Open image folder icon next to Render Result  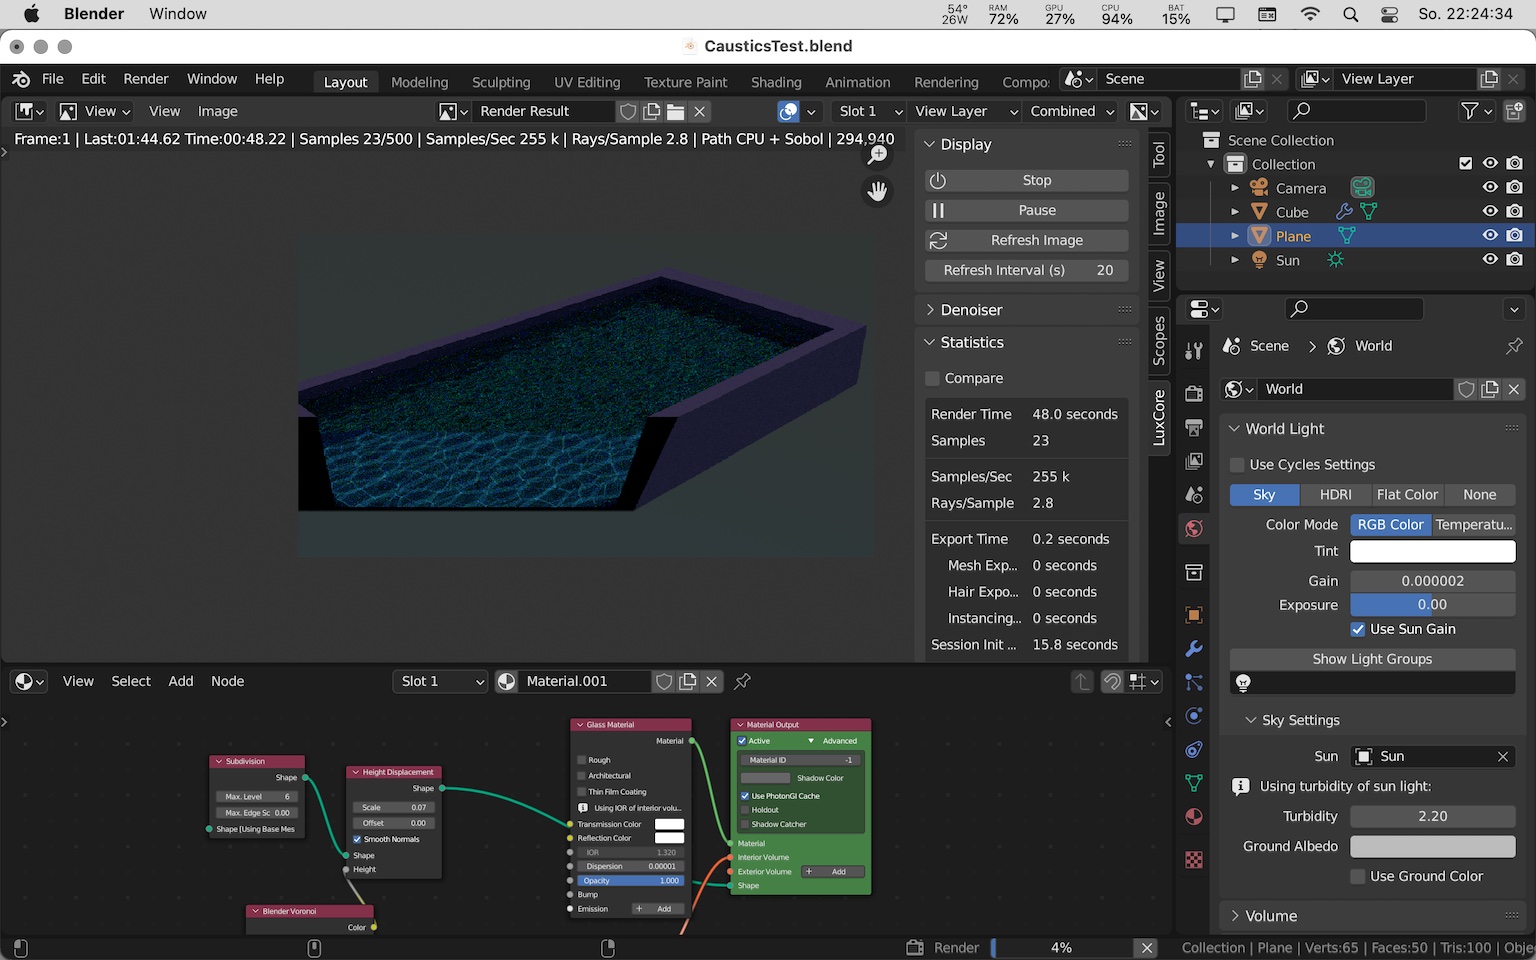(676, 111)
